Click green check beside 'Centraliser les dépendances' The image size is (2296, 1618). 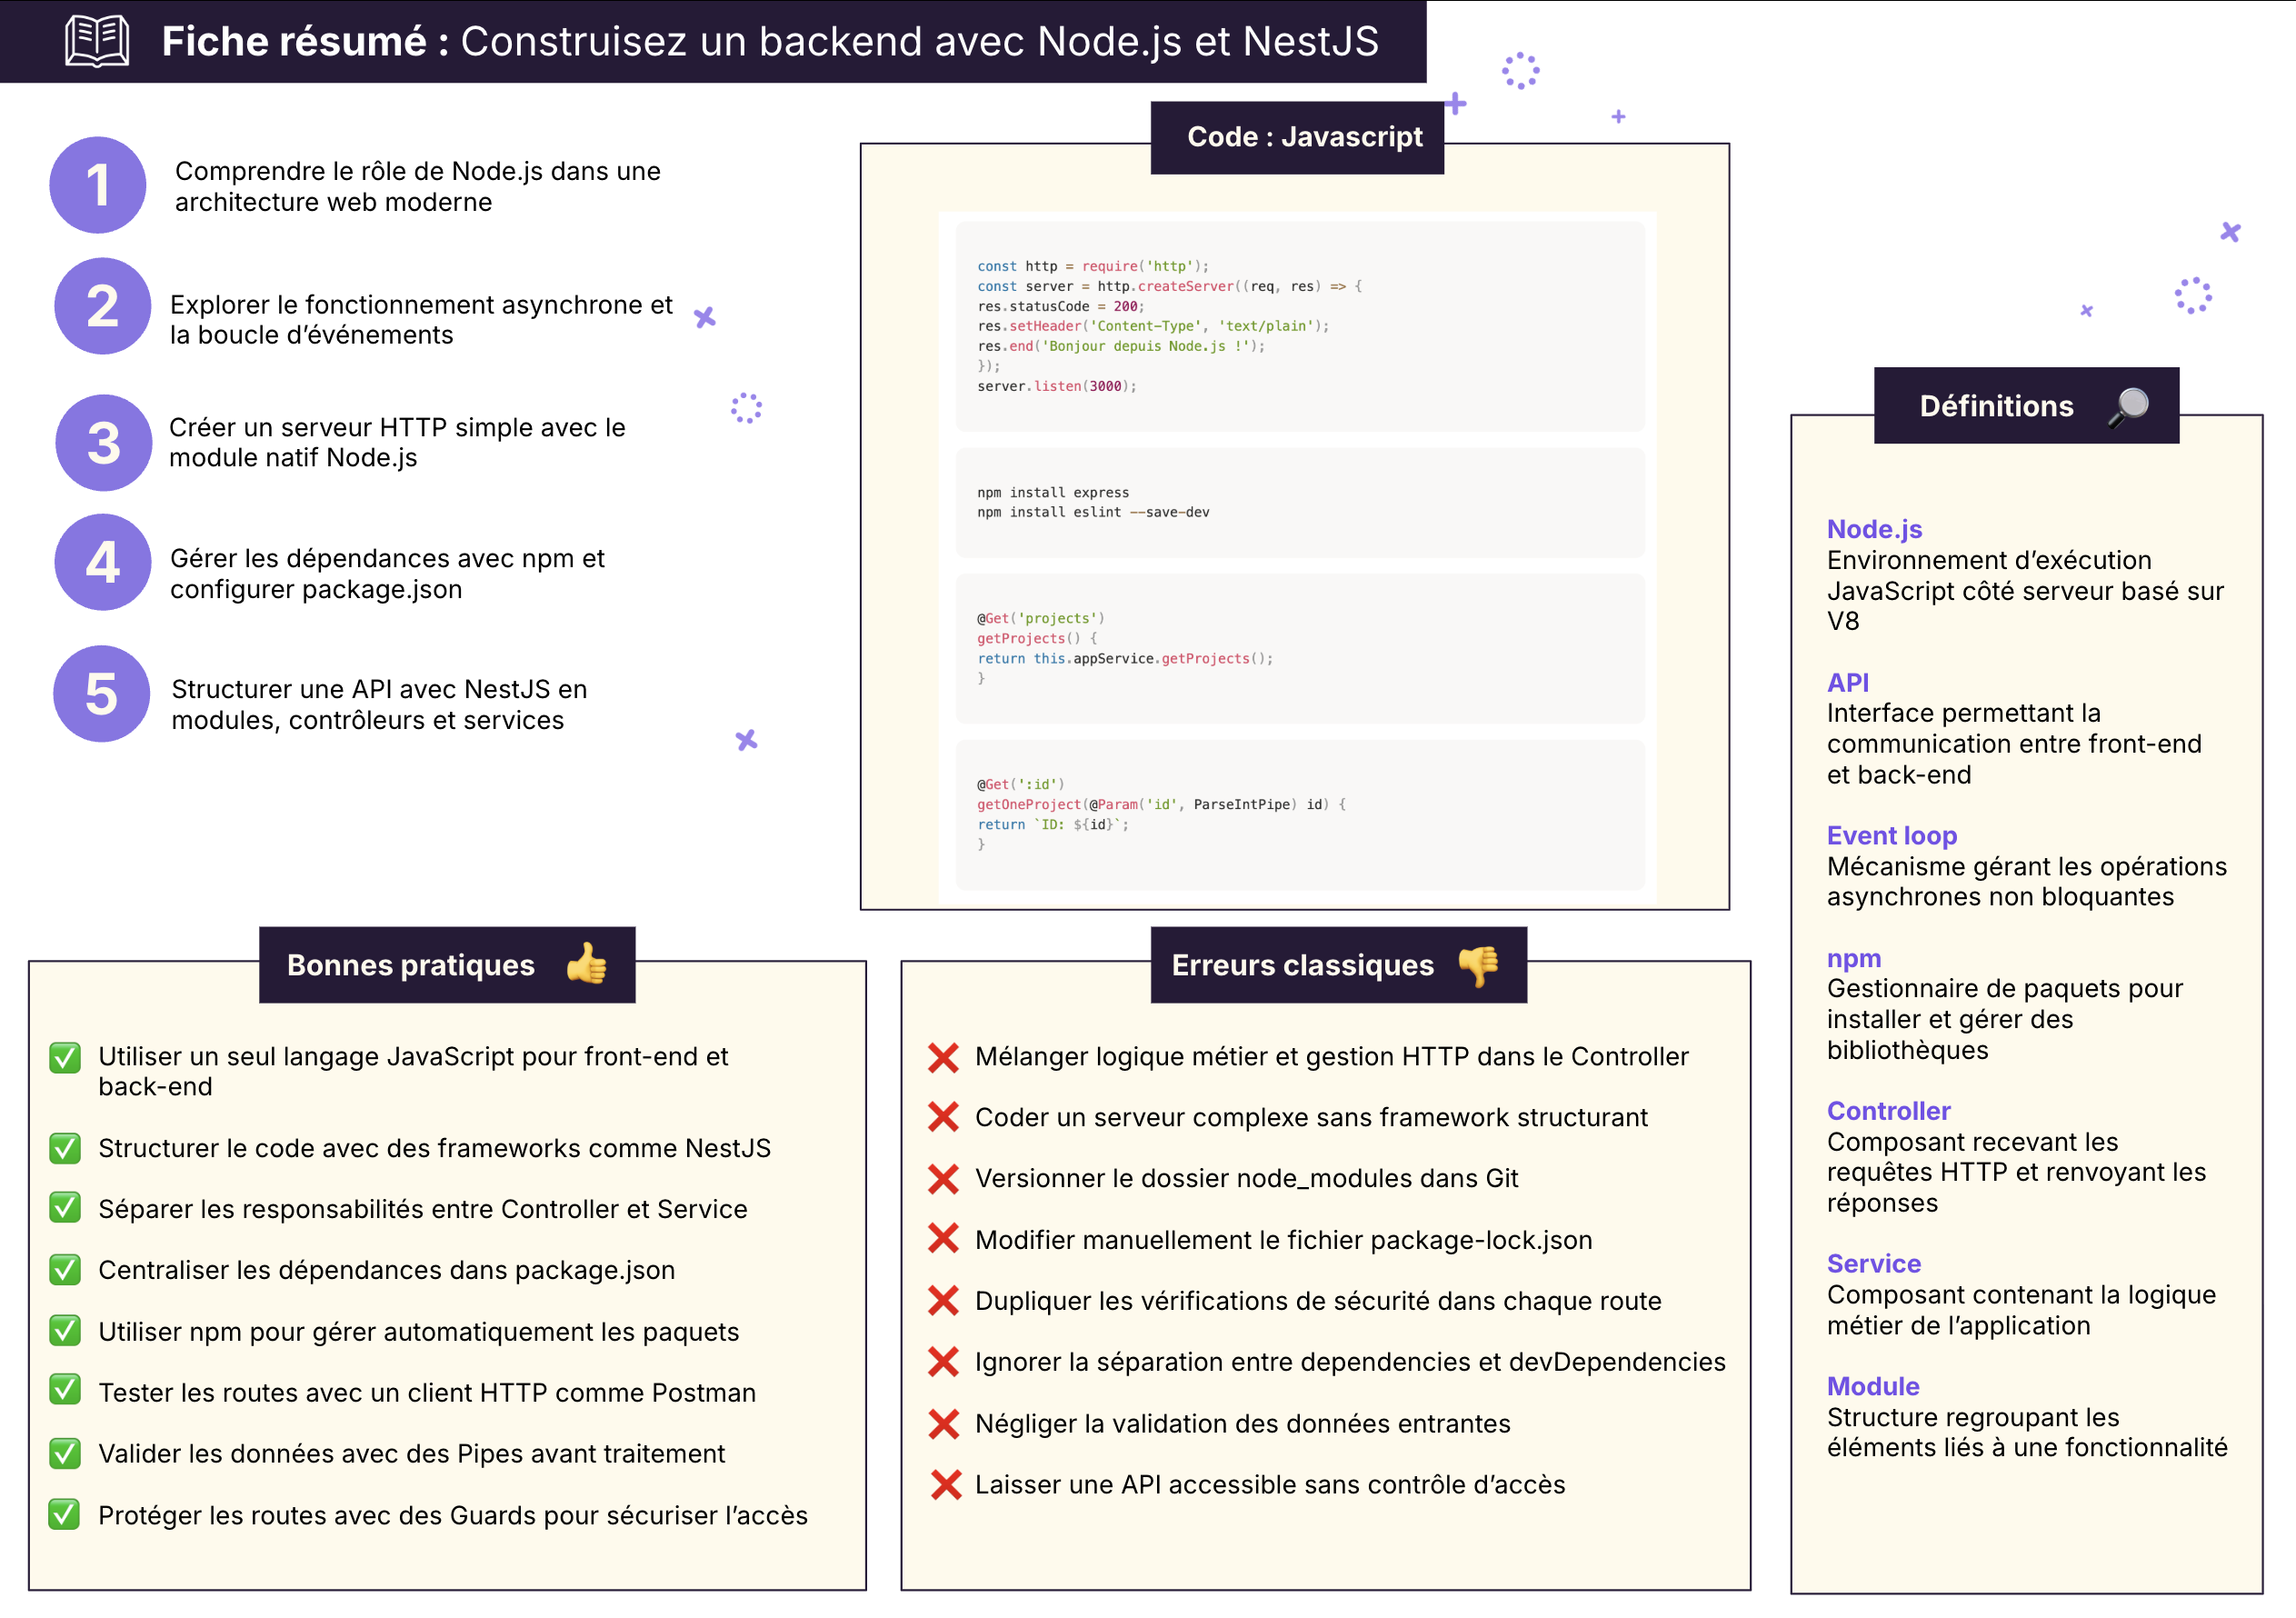(65, 1270)
